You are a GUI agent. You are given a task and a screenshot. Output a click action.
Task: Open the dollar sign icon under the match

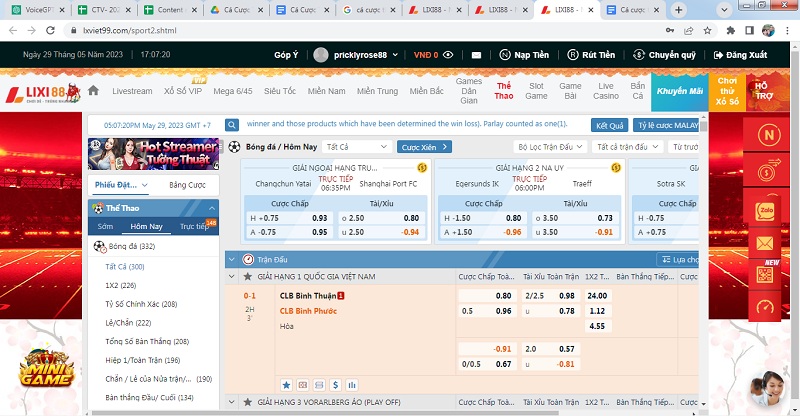click(x=335, y=385)
